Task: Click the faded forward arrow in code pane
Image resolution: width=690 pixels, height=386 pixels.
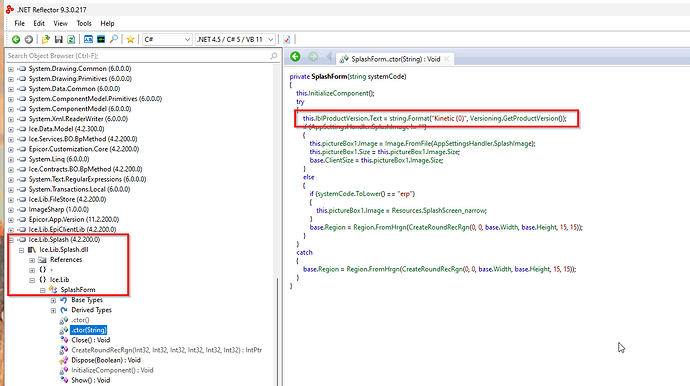Action: point(313,56)
